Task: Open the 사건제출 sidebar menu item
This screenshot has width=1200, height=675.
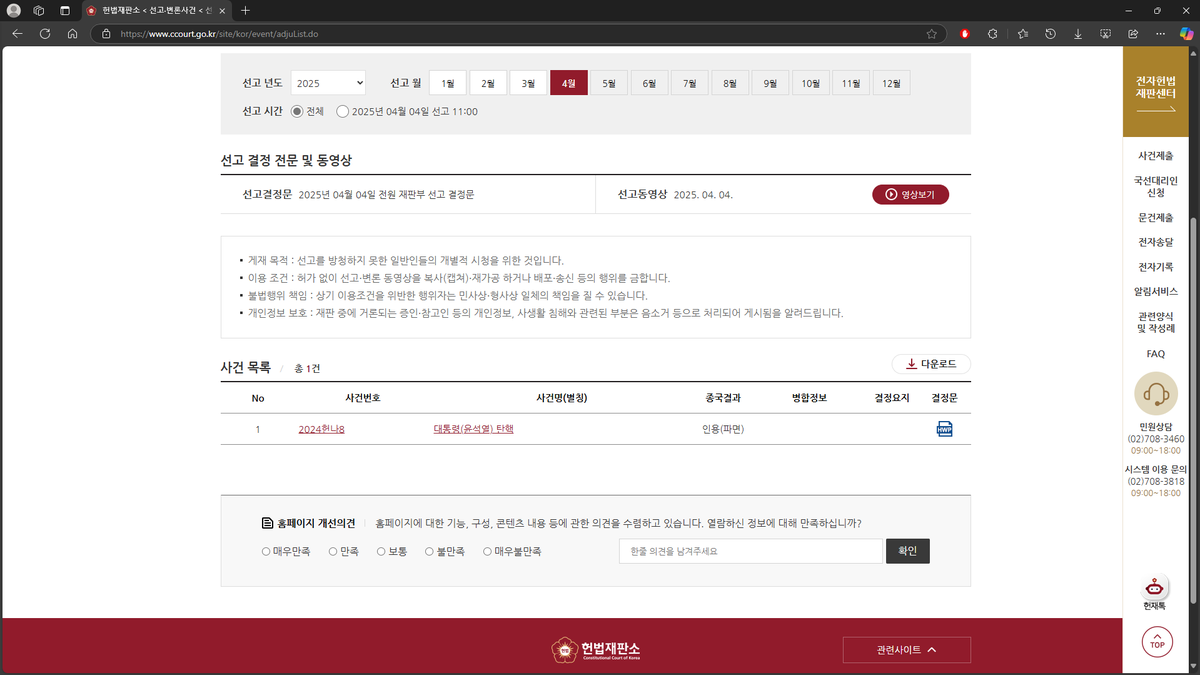Action: pyautogui.click(x=1155, y=155)
